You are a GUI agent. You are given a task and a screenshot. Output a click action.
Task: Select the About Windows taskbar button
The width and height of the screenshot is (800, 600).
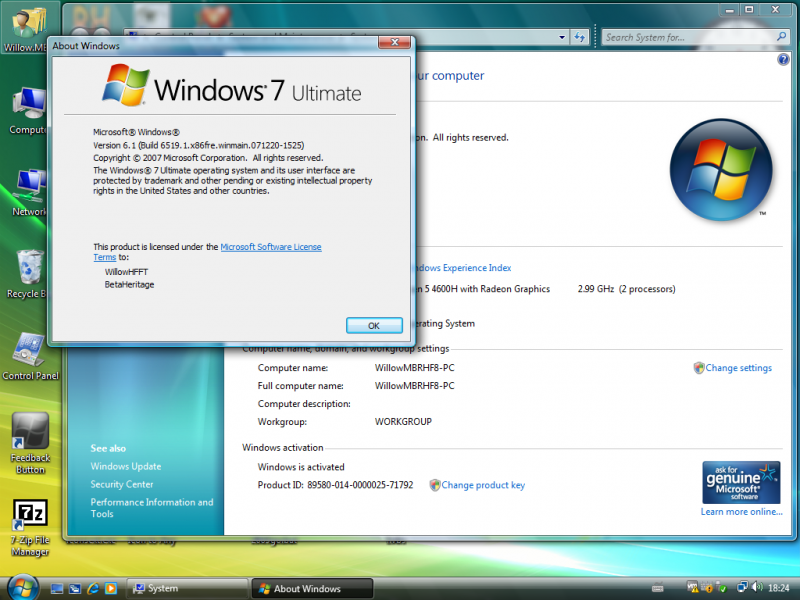tap(312, 589)
